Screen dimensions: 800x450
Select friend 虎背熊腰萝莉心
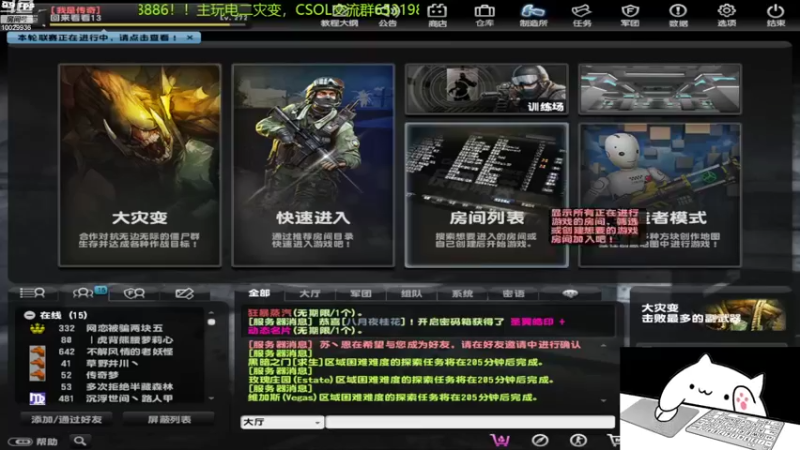coord(132,340)
